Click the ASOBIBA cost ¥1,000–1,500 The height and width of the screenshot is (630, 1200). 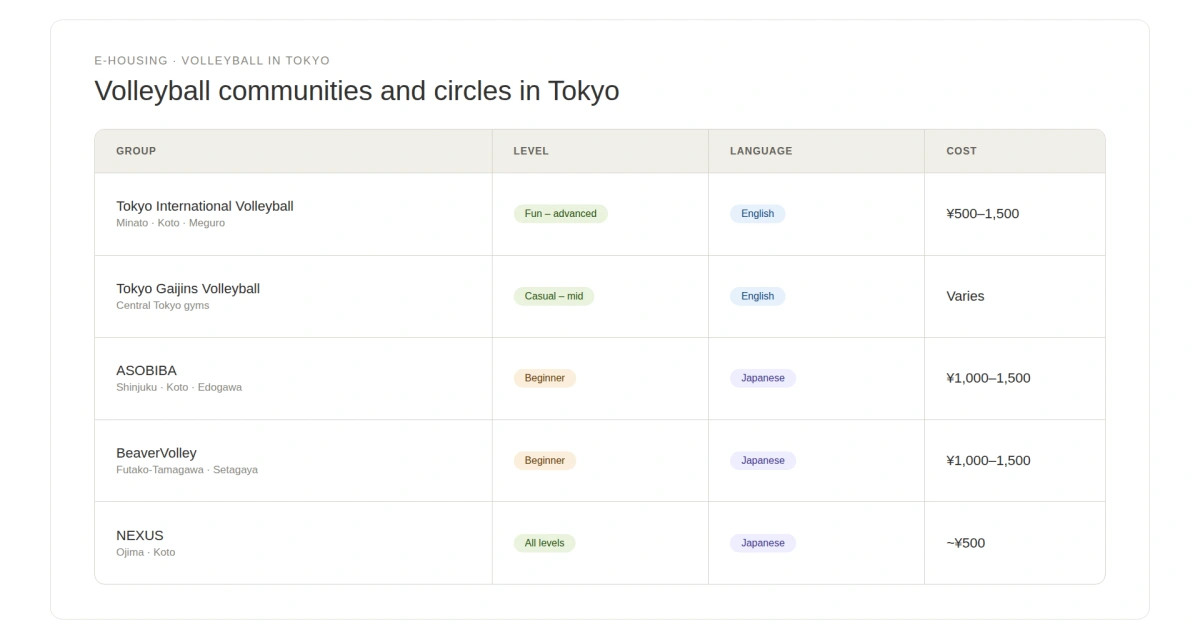pos(988,378)
